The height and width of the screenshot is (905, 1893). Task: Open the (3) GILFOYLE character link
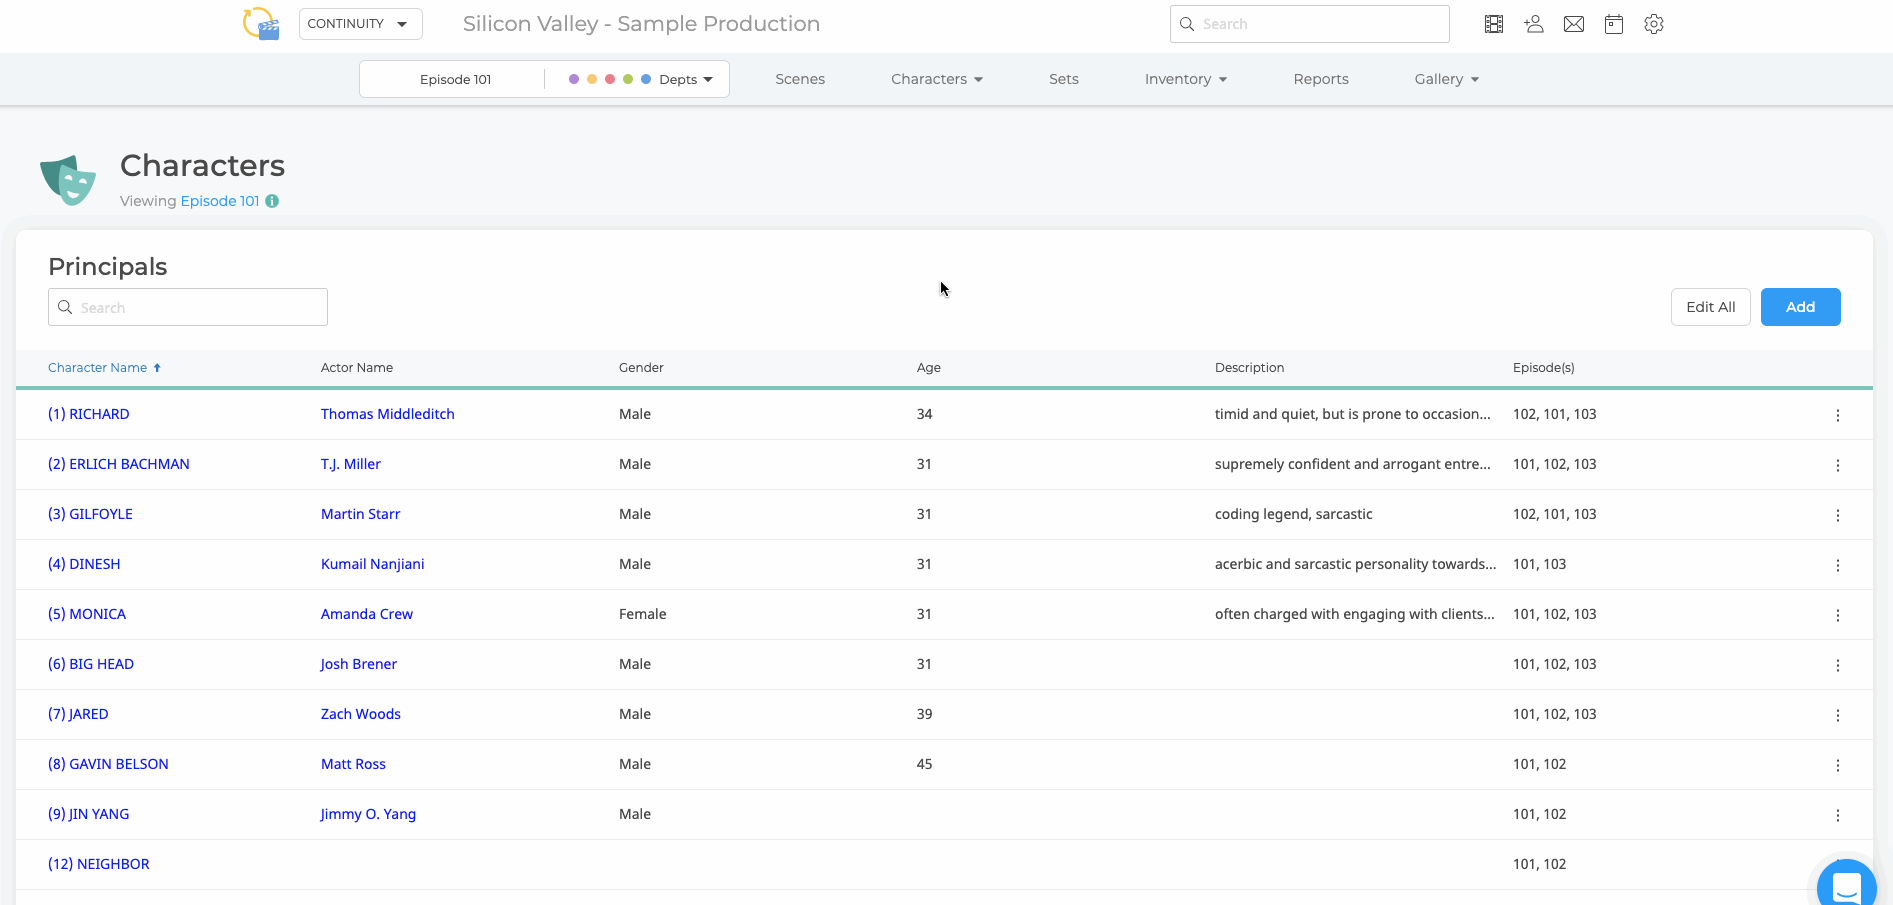pos(90,514)
